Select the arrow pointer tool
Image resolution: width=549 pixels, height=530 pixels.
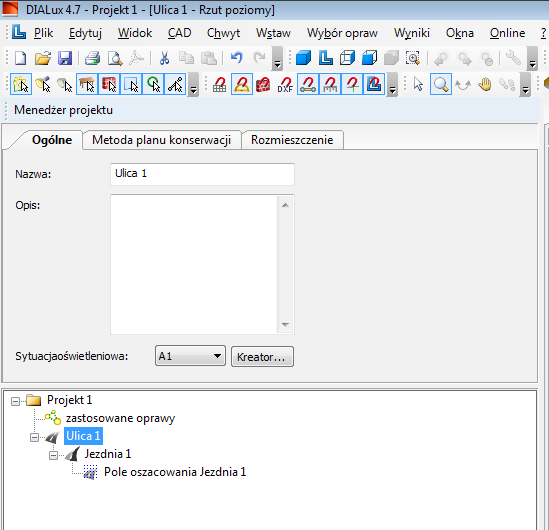click(x=418, y=84)
